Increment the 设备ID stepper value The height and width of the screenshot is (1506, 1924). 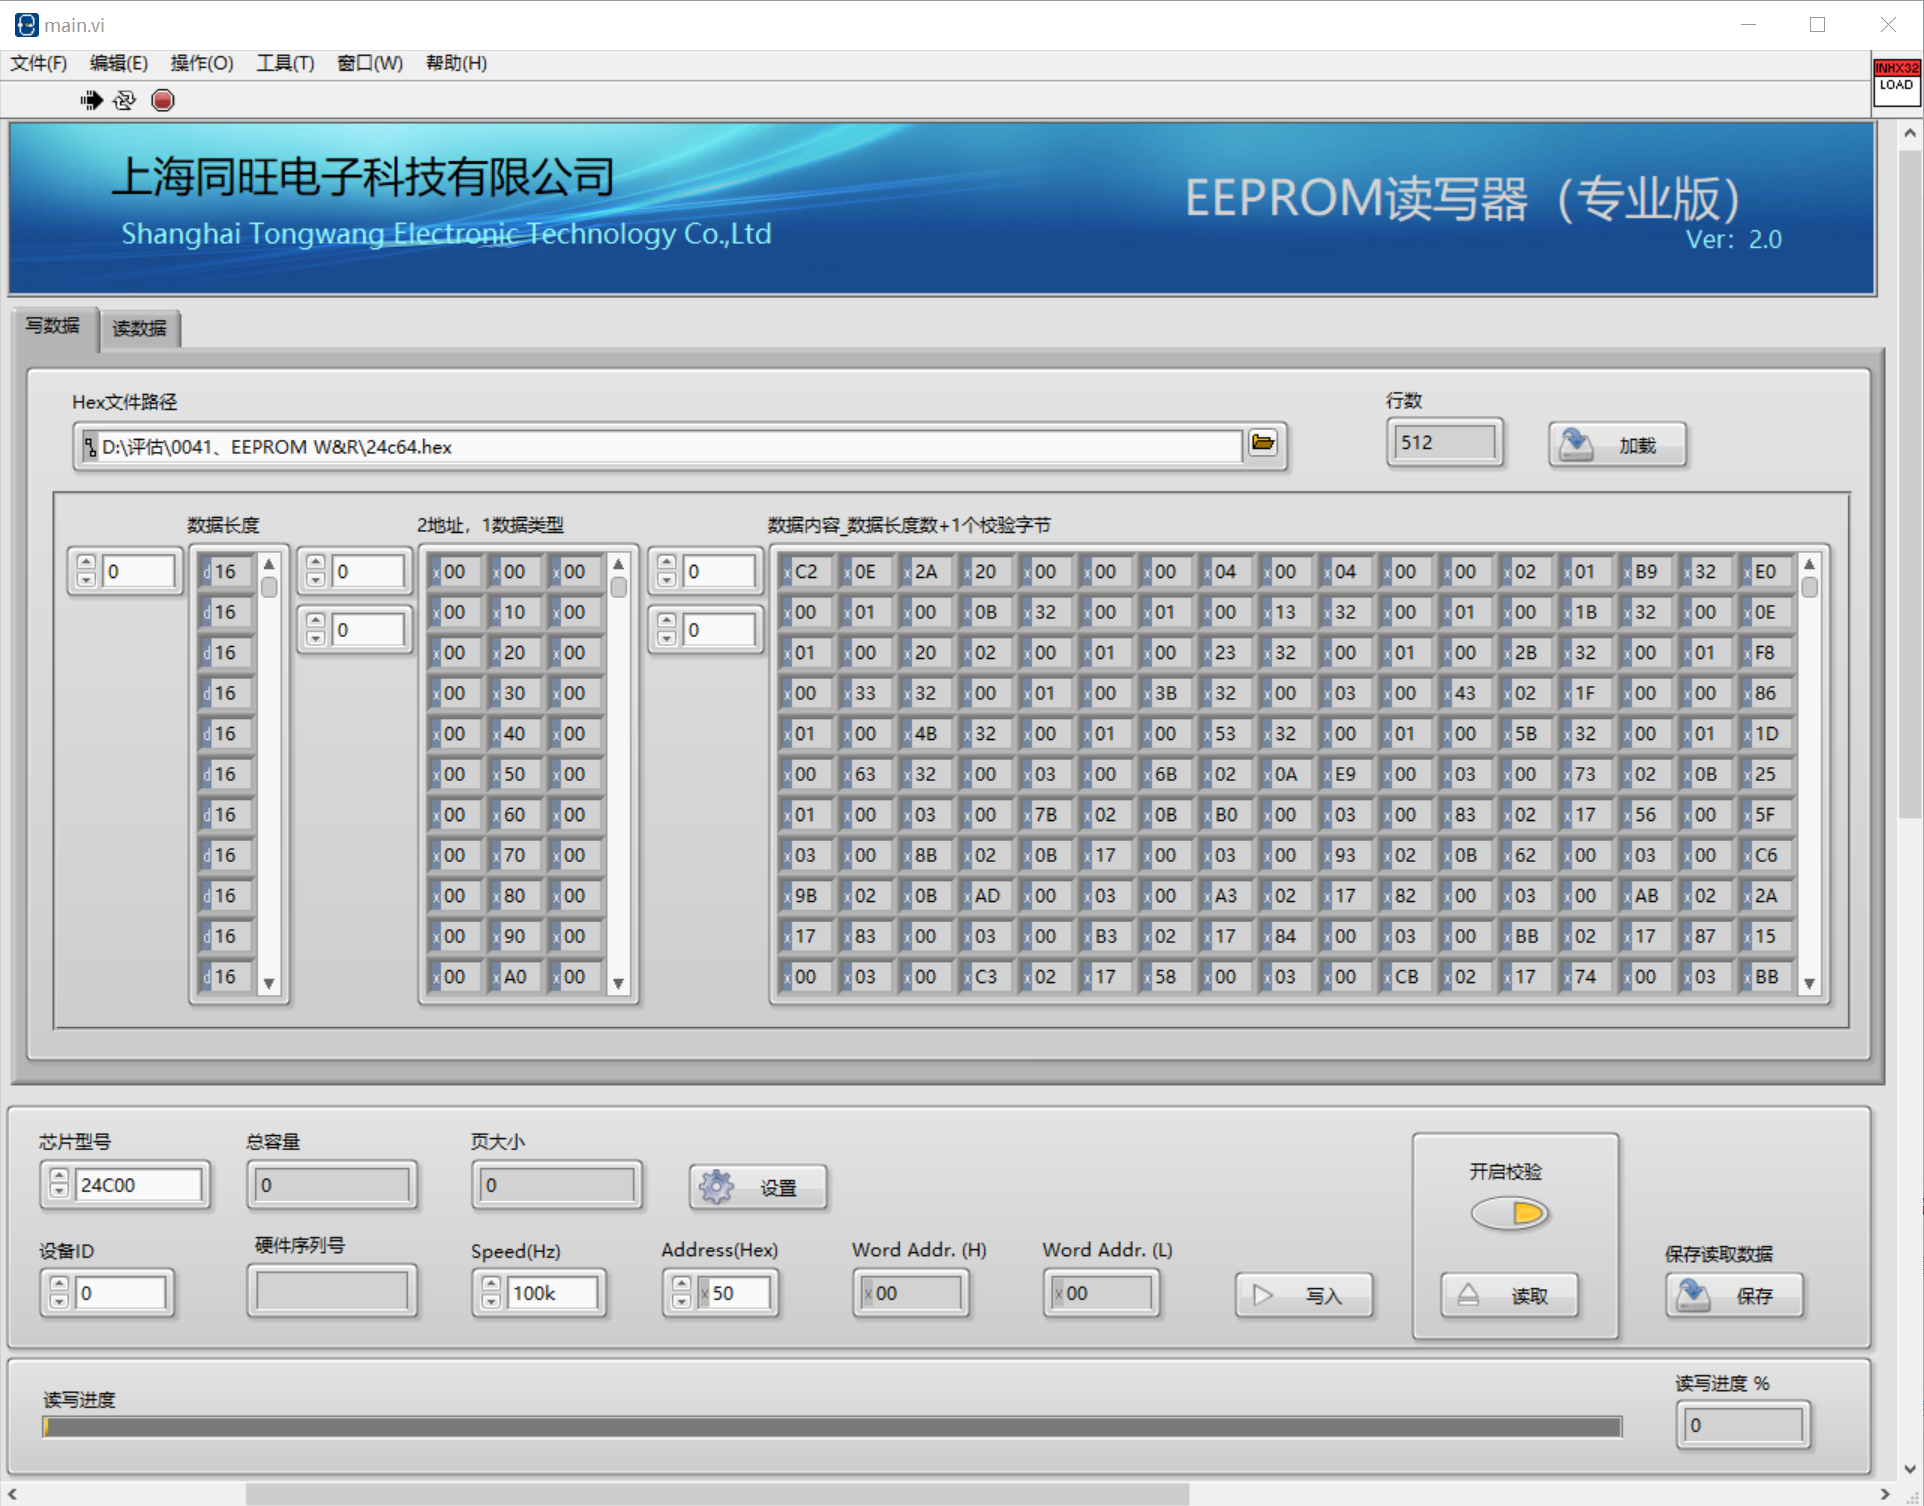(59, 1285)
